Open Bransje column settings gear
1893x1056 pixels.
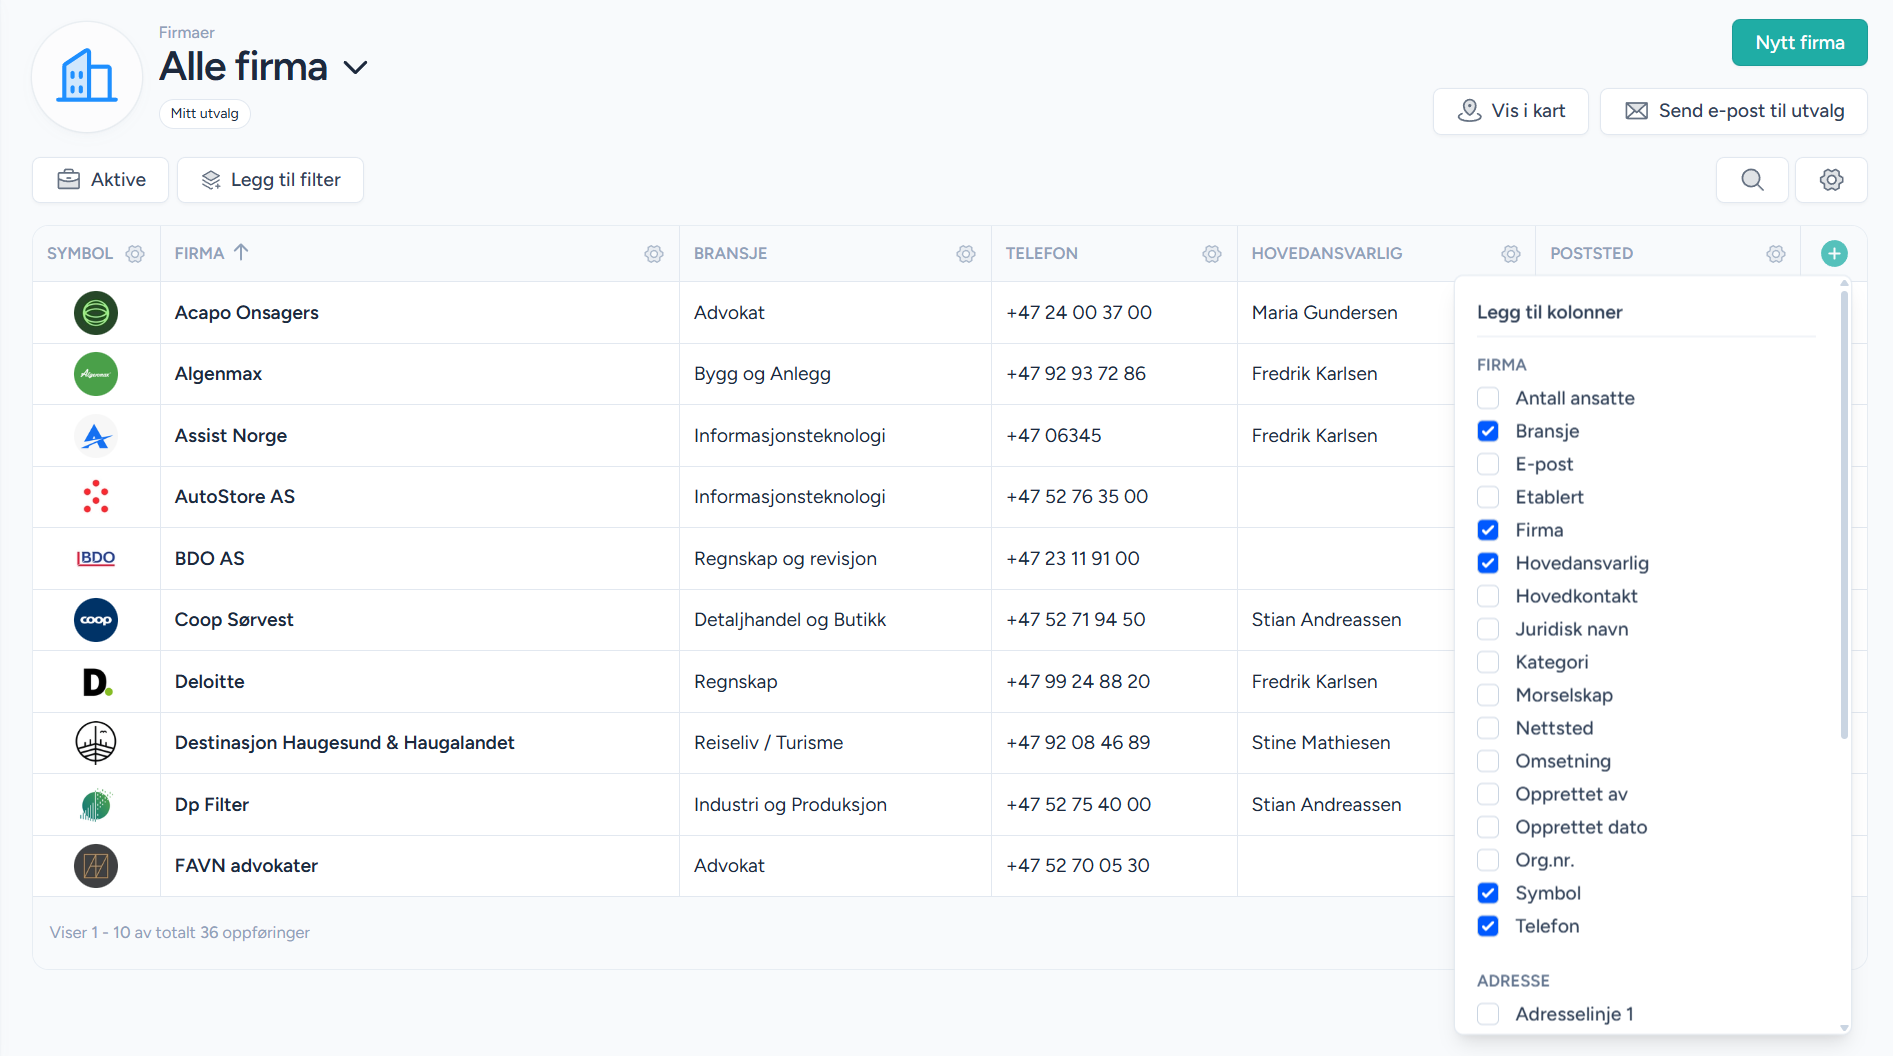pos(965,254)
